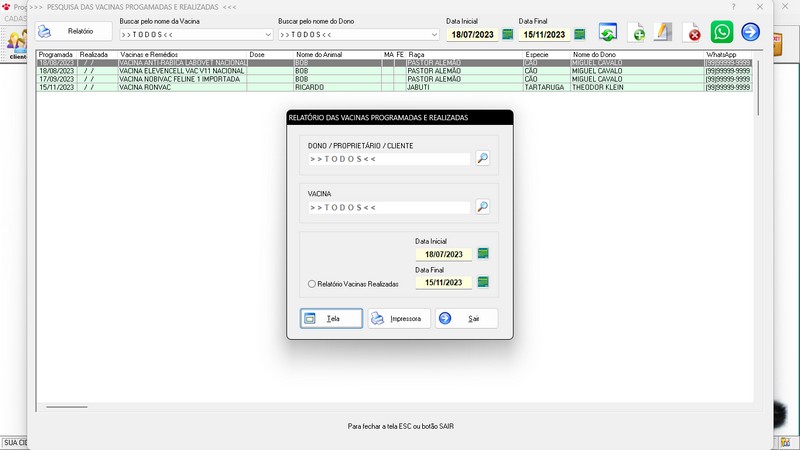The height and width of the screenshot is (450, 800).
Task: Click the Impressora button to print report
Action: tap(399, 318)
